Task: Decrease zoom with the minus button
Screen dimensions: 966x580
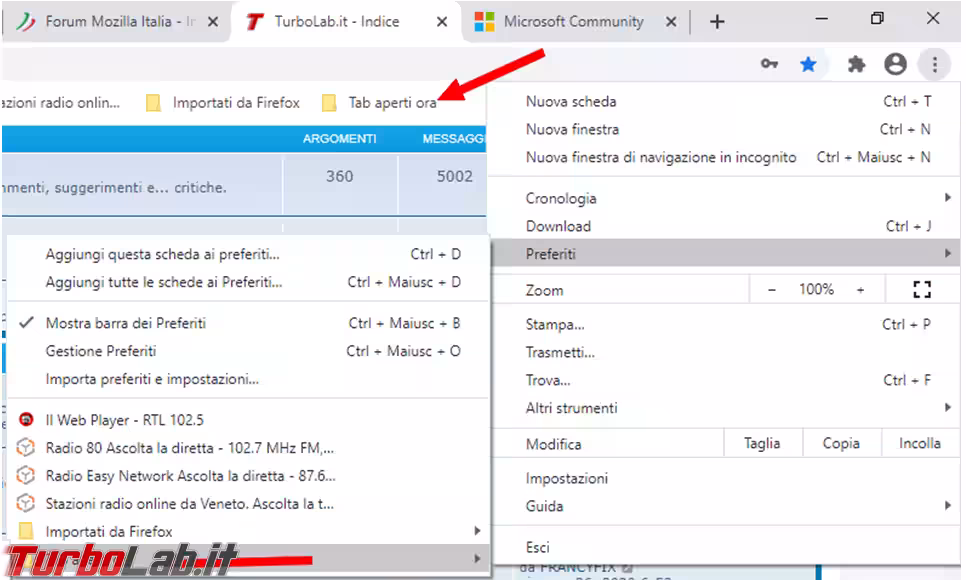Action: pyautogui.click(x=771, y=290)
